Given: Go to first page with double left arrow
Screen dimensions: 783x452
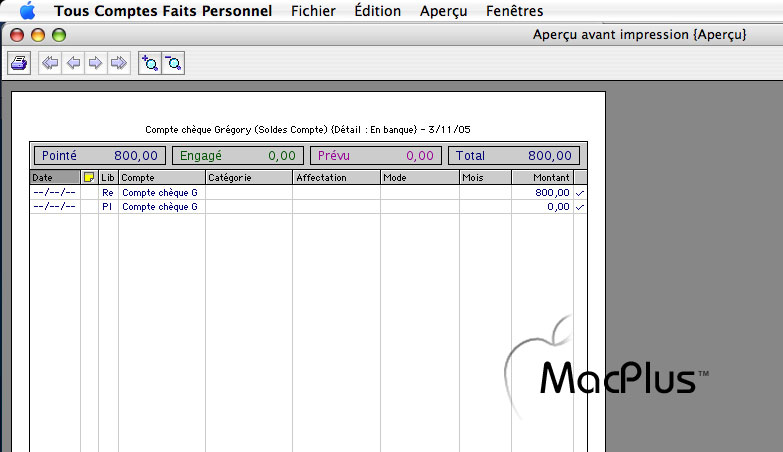Looking at the screenshot, I should [x=50, y=63].
